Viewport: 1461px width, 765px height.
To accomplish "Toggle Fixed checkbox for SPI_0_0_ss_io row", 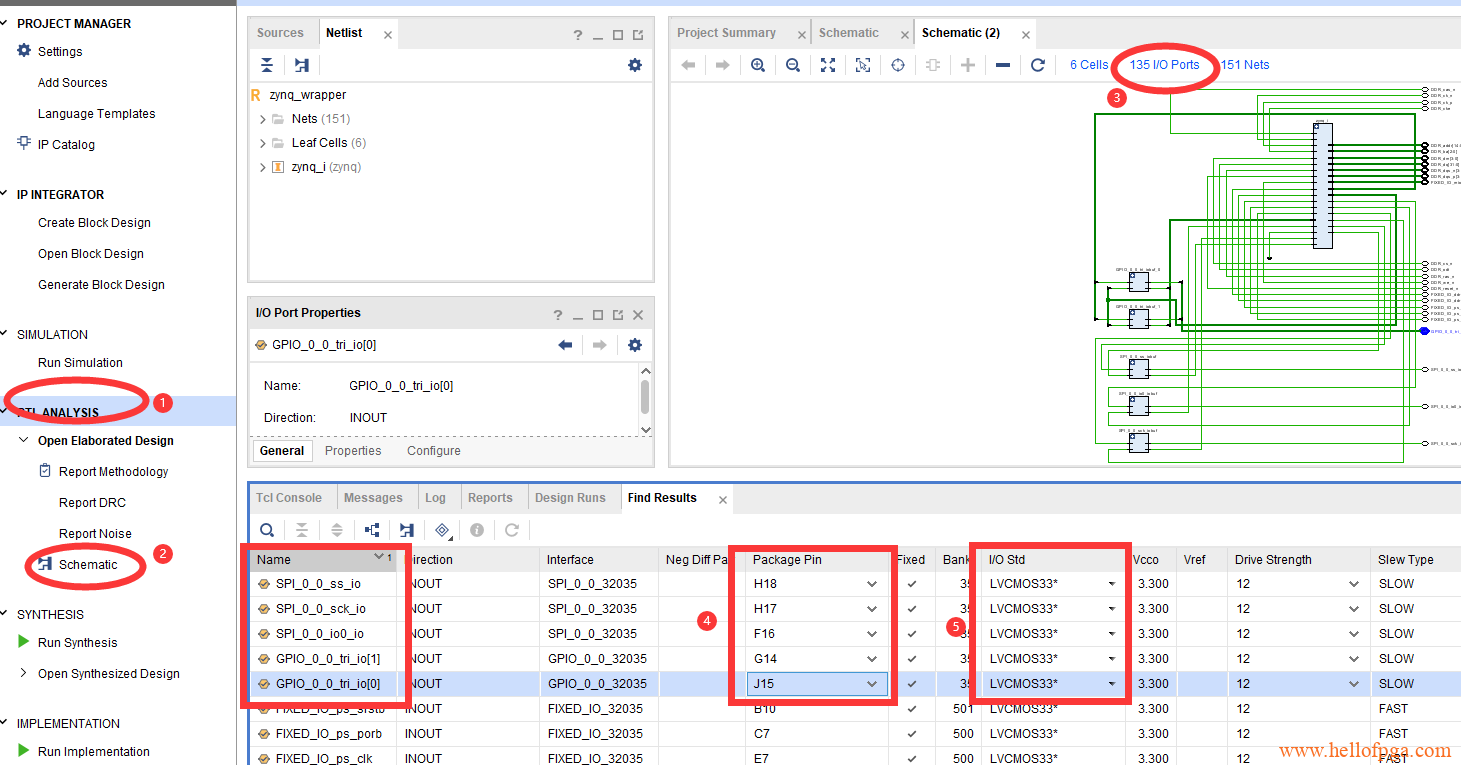I will [912, 584].
